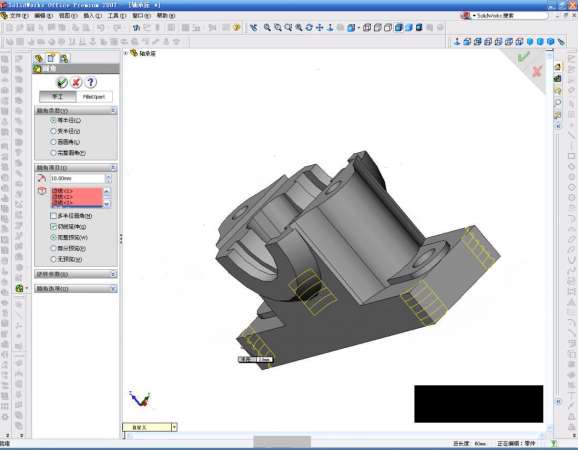Select the Zoom to Area tool
578x450 pixels.
(x=278, y=28)
